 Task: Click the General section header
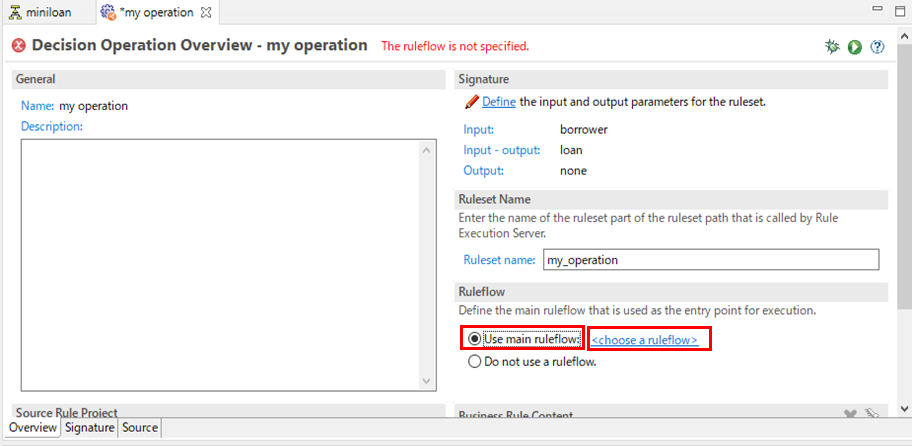[x=229, y=80]
